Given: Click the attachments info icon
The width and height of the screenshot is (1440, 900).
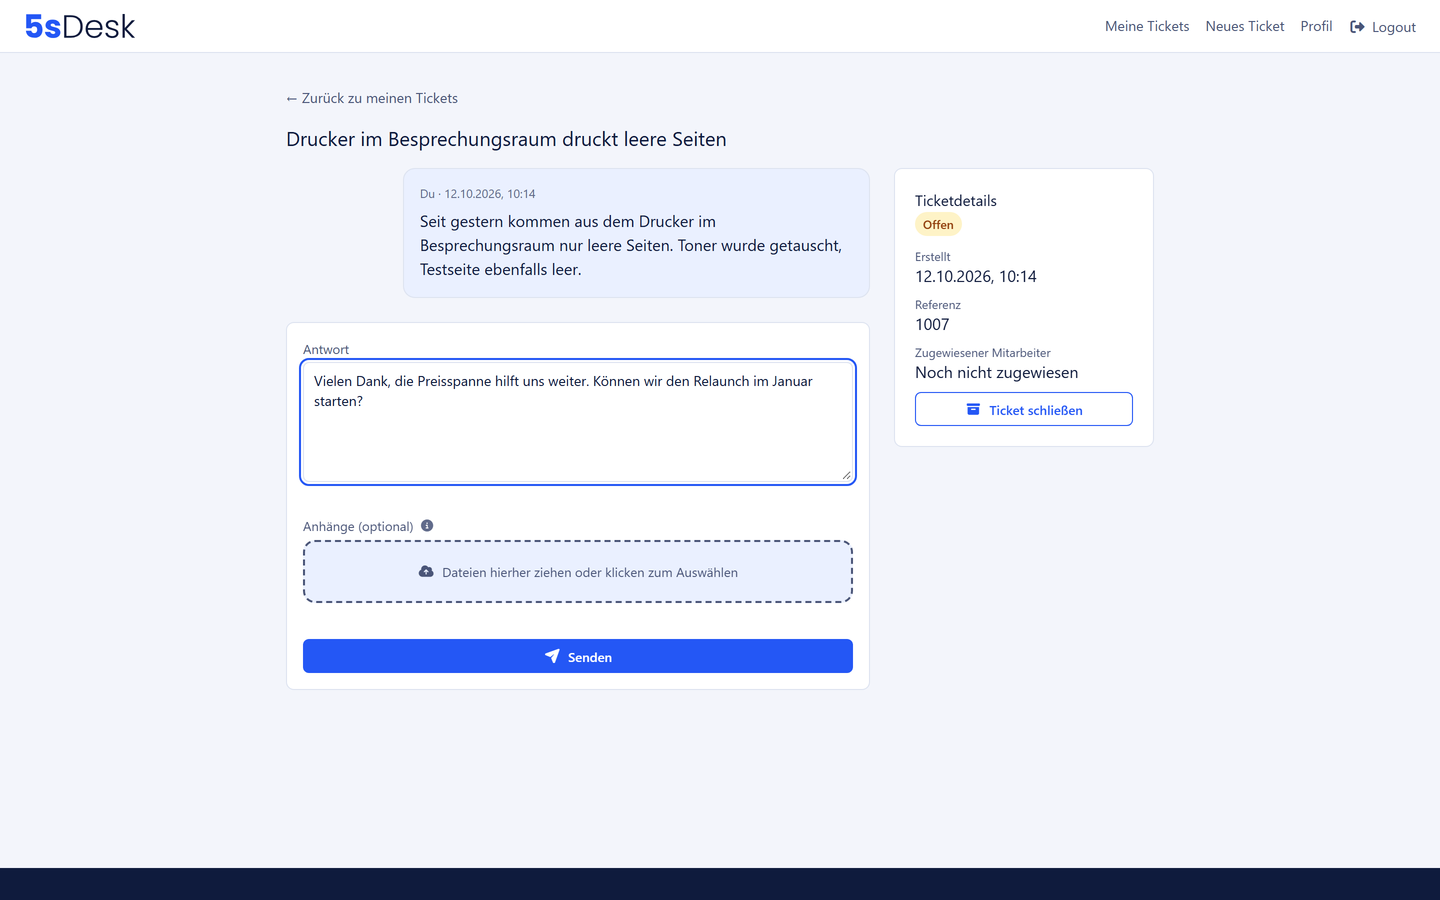Looking at the screenshot, I should pyautogui.click(x=427, y=526).
